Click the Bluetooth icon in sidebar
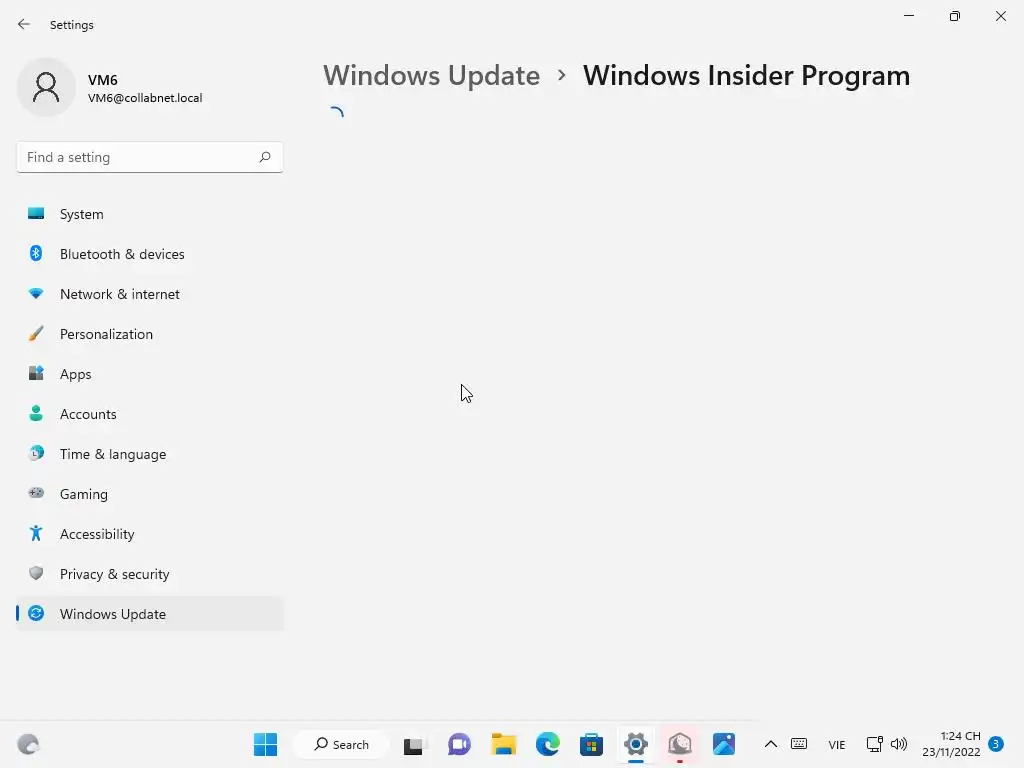The image size is (1024, 768). tap(36, 253)
